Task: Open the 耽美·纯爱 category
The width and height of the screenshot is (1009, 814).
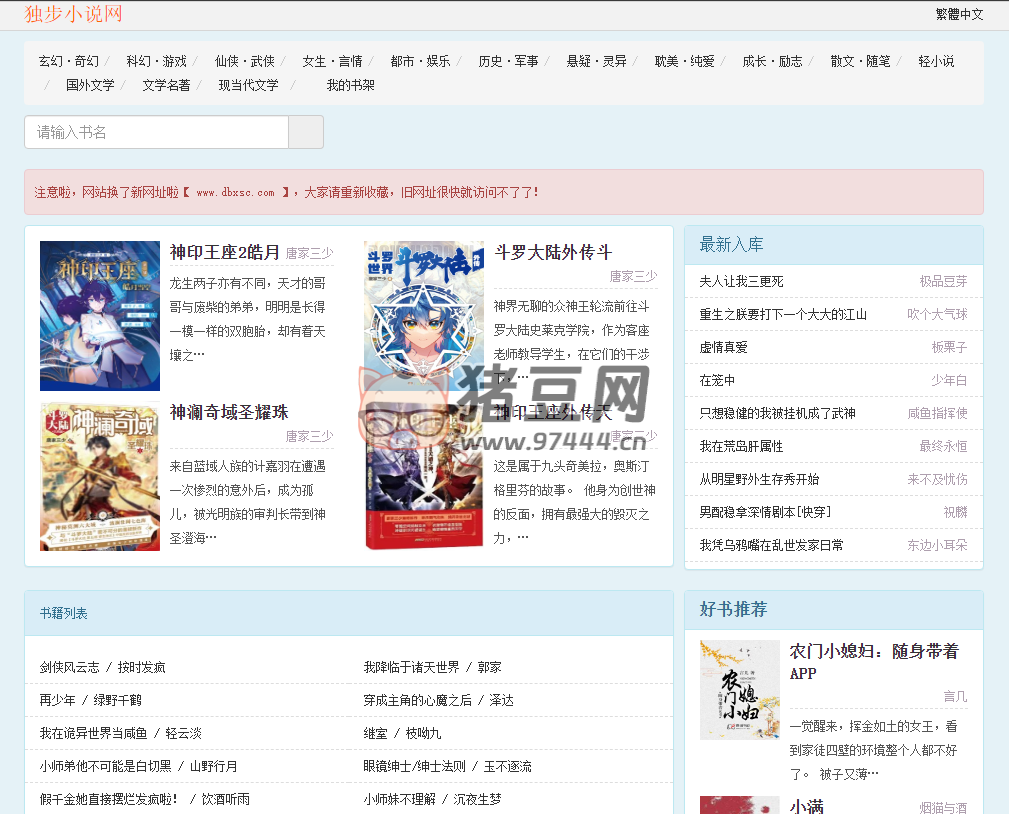Action: click(685, 61)
